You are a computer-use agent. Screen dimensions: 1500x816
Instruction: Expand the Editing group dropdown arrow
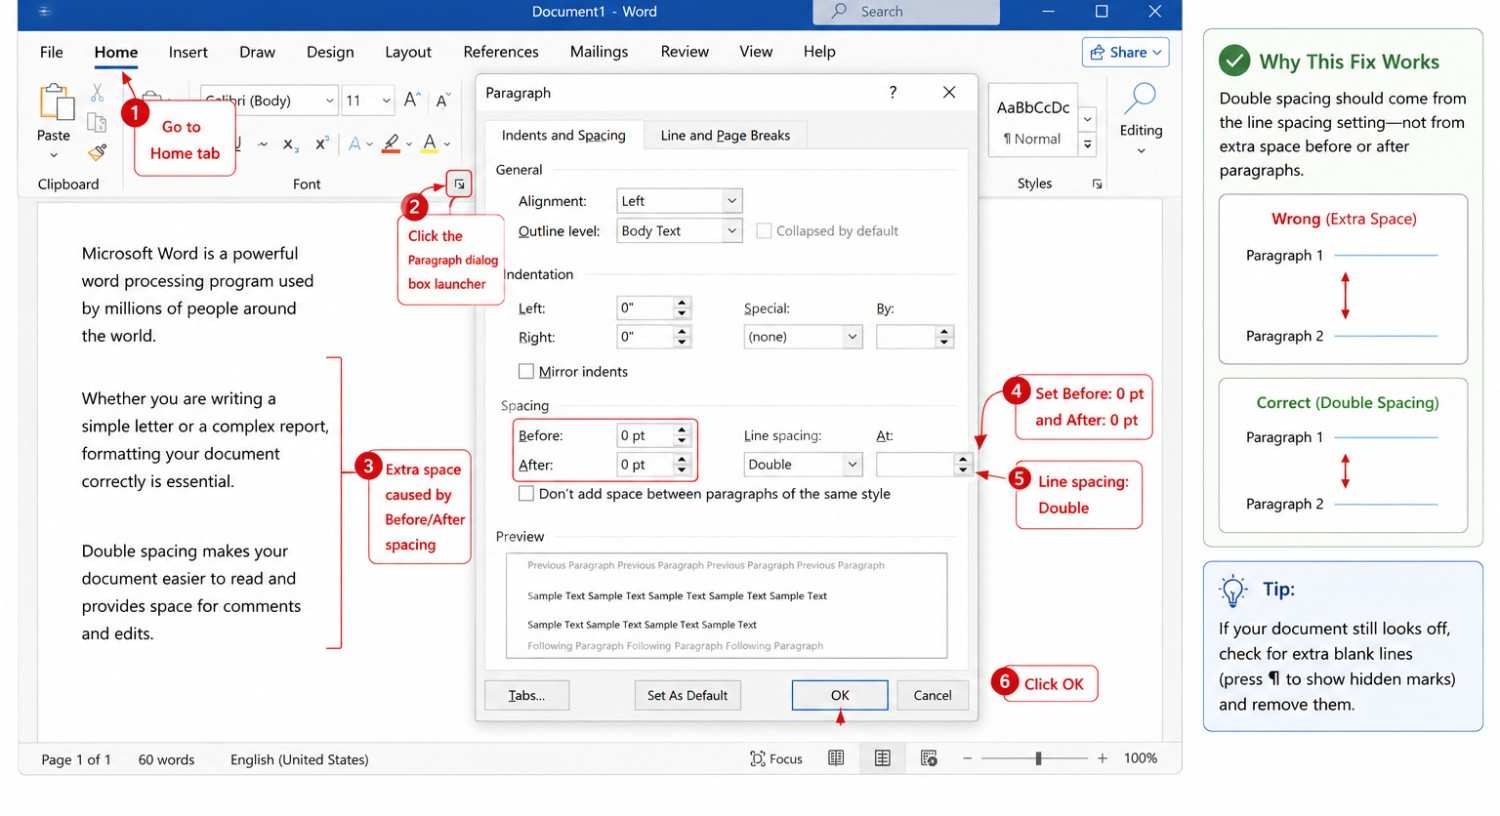click(x=1141, y=151)
